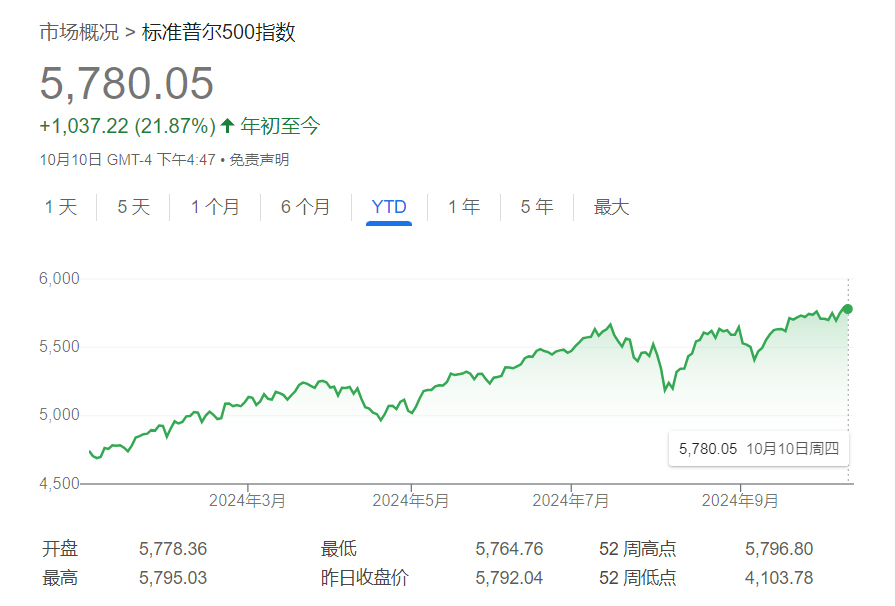Click the low value 5,764.76
Viewport: 895px width, 606px height.
pyautogui.click(x=509, y=549)
